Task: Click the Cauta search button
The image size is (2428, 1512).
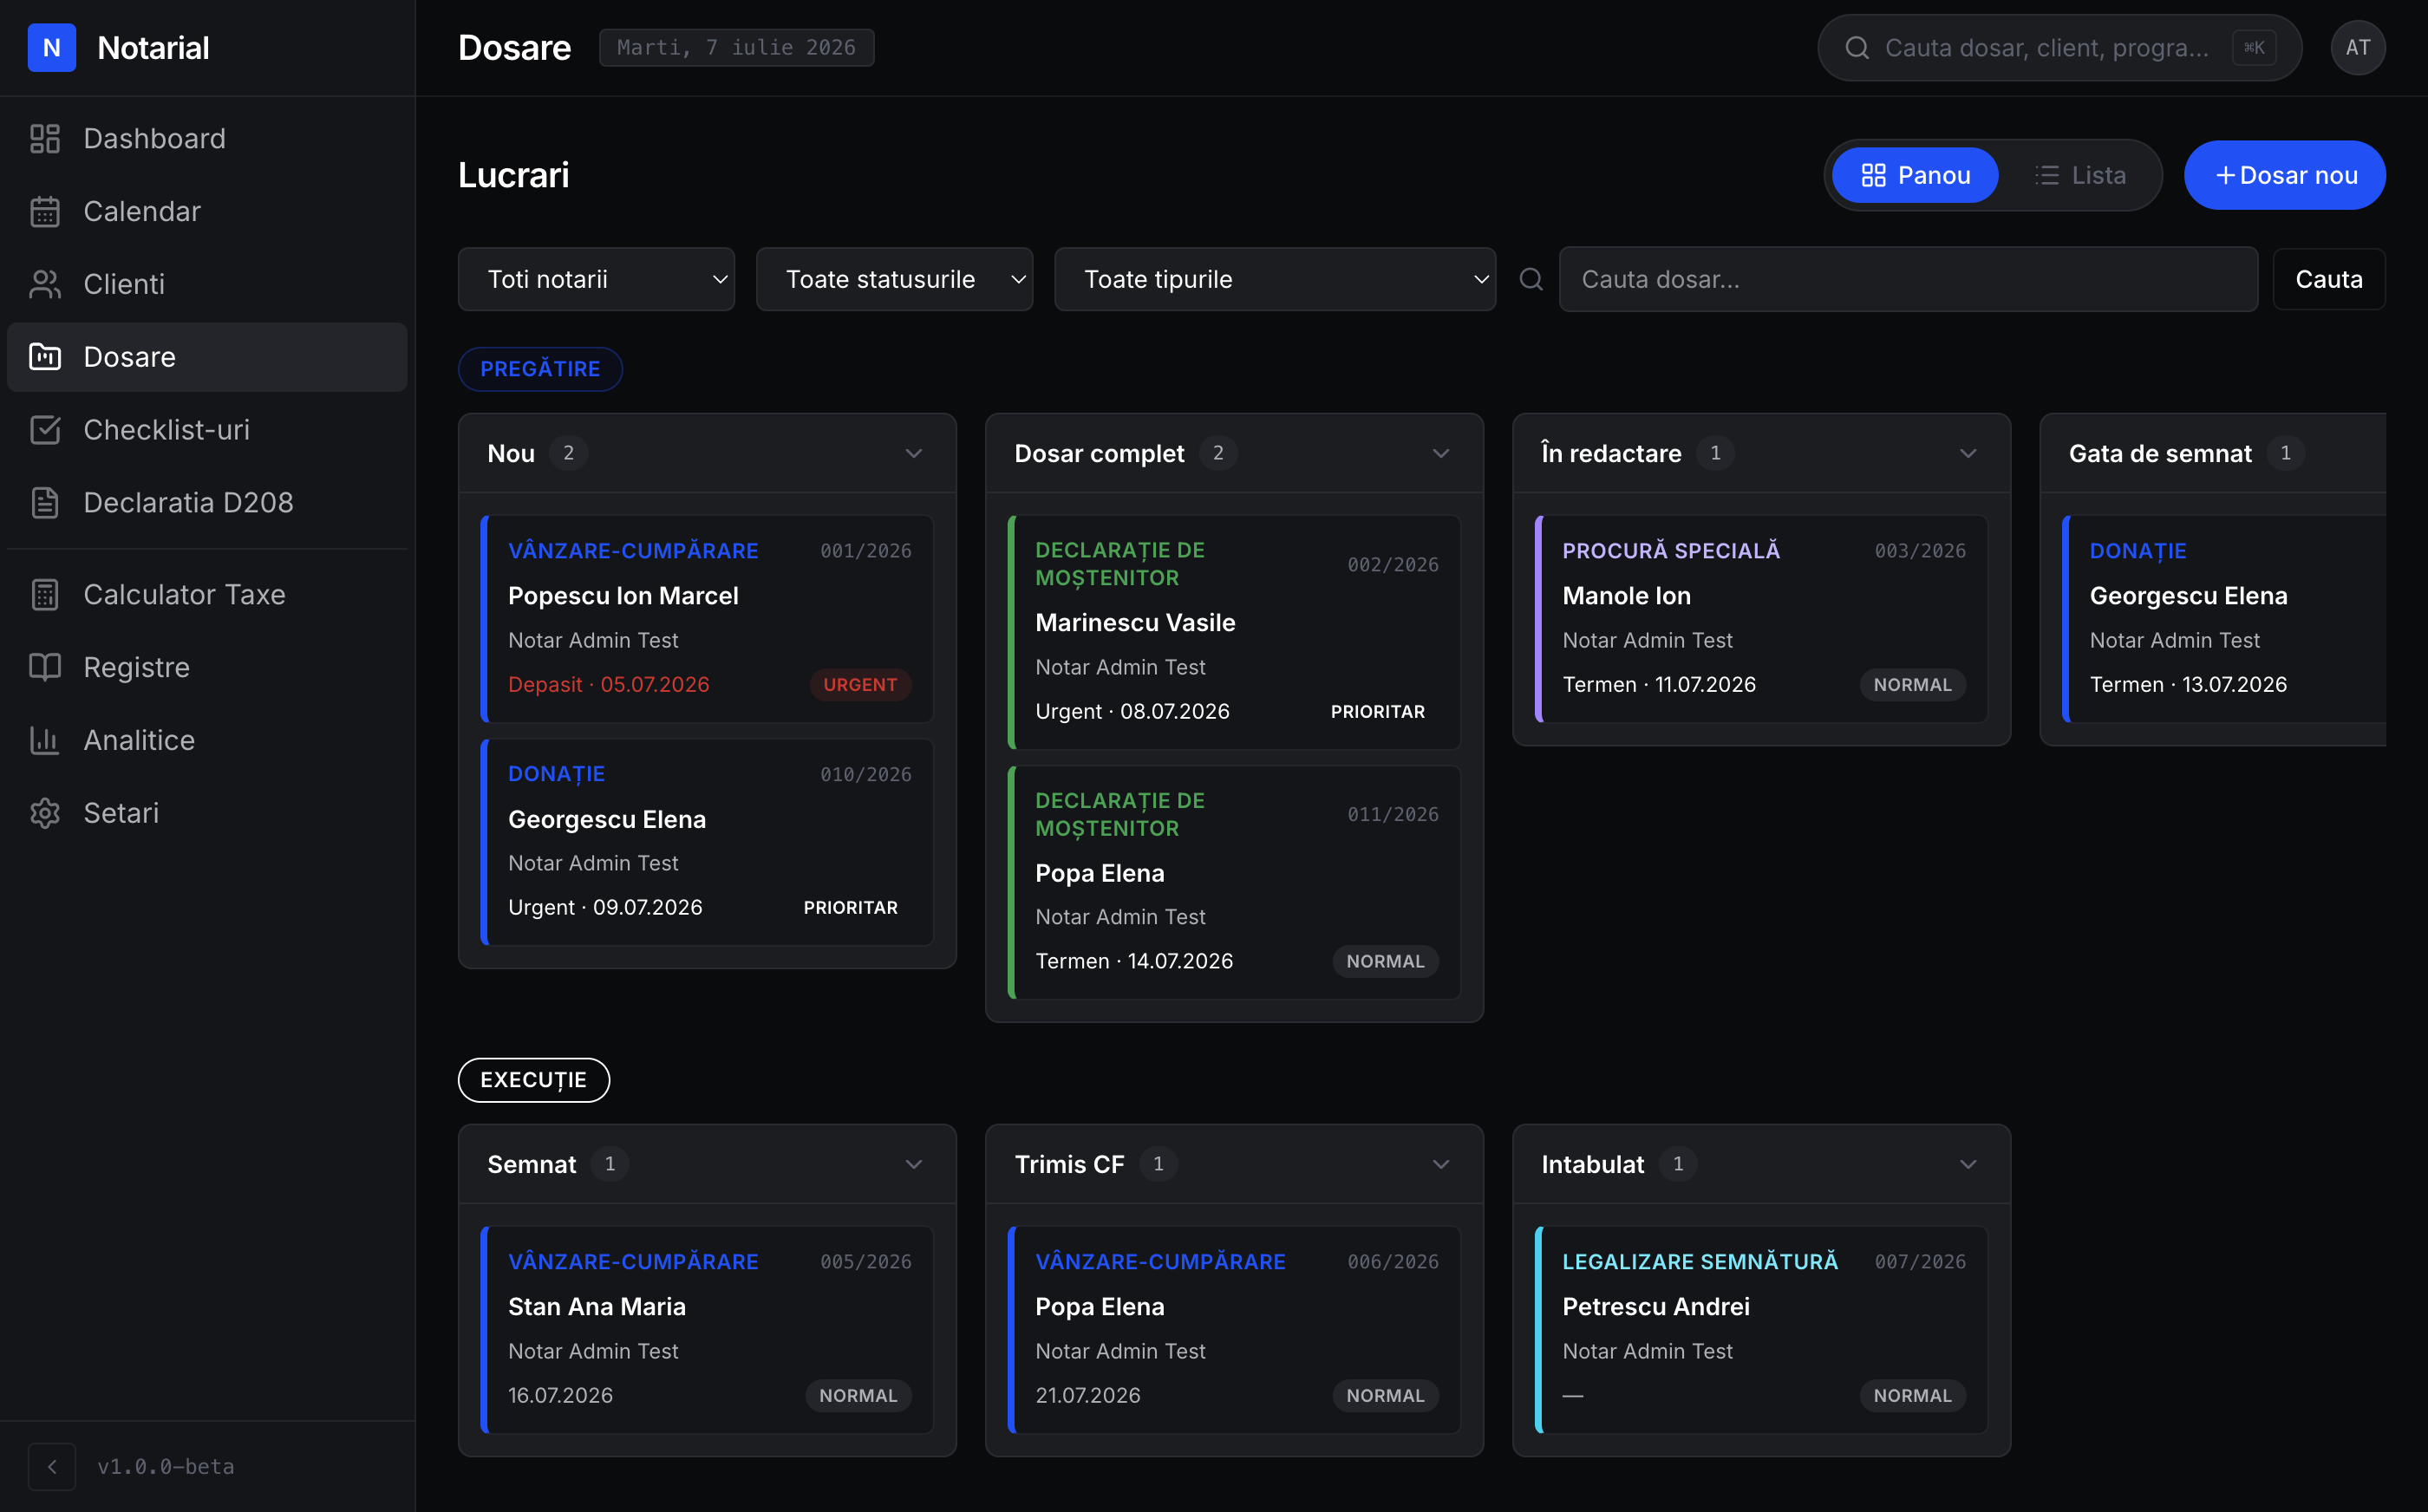Action: [x=2328, y=279]
